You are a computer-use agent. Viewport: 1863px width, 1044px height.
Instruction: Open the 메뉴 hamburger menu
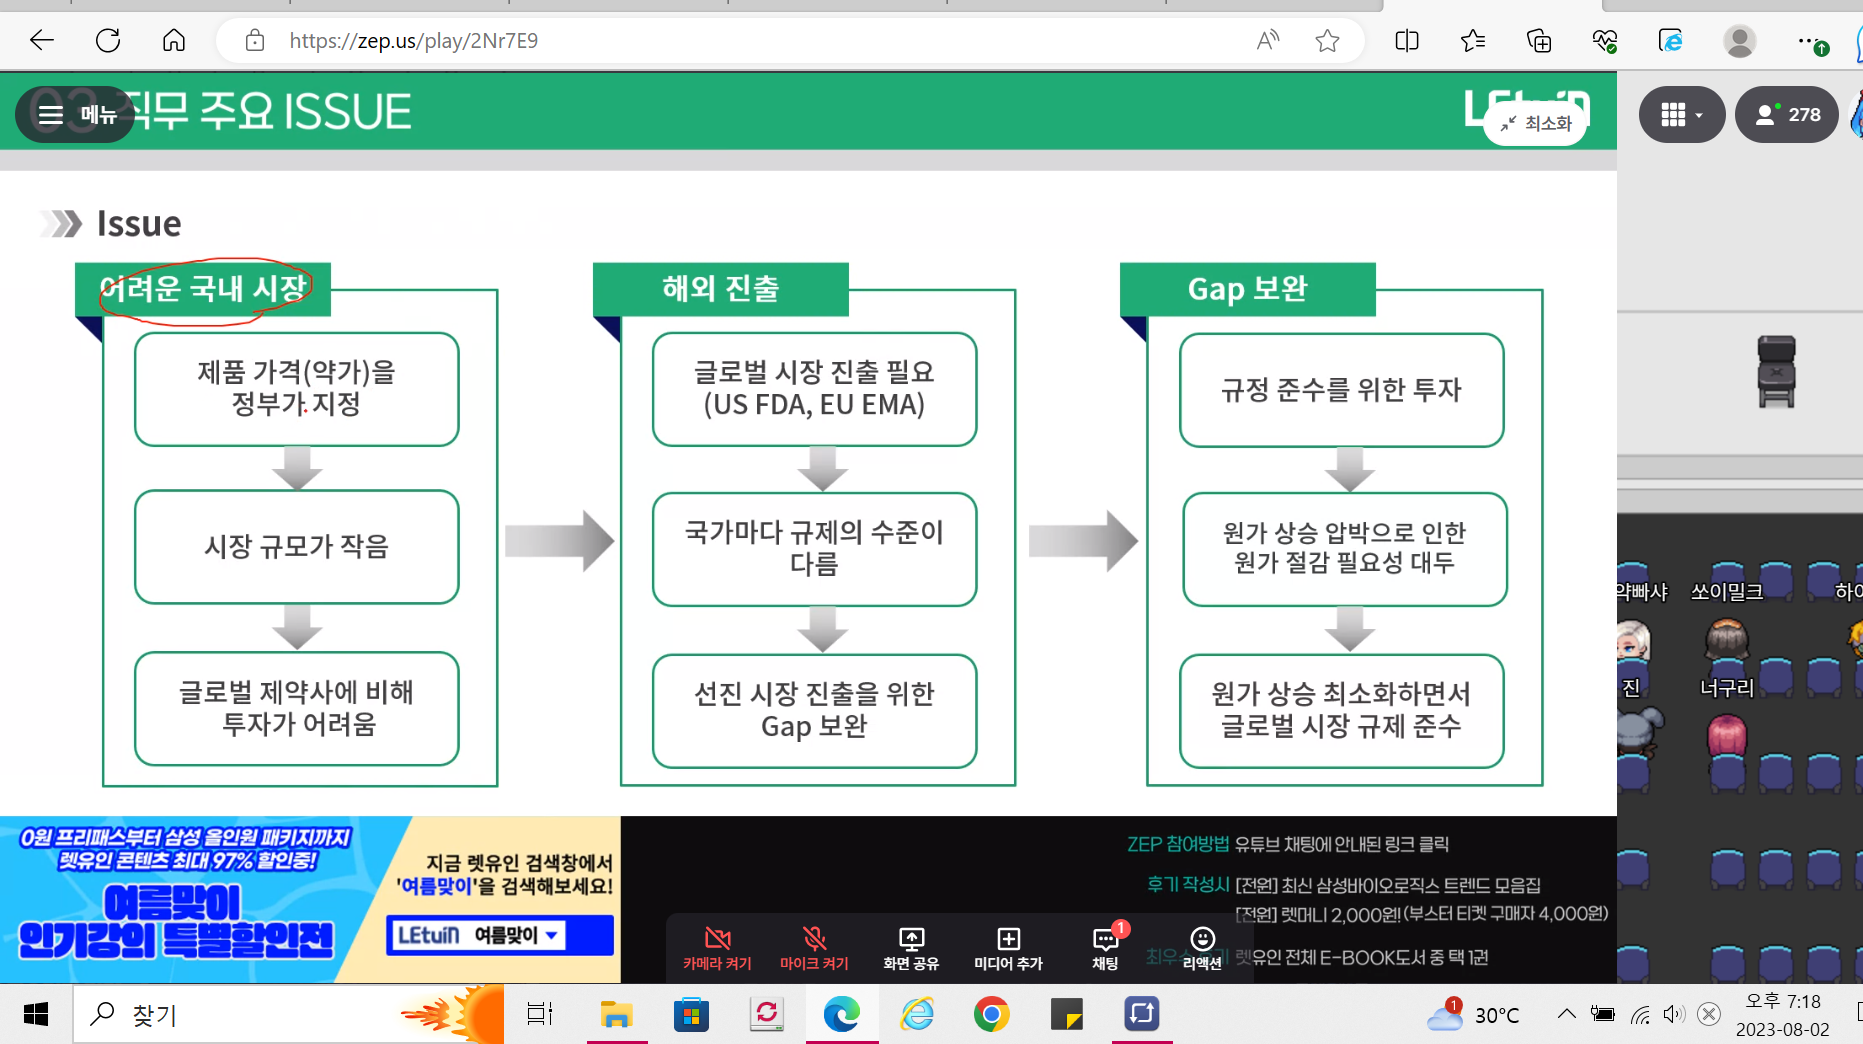pos(76,115)
